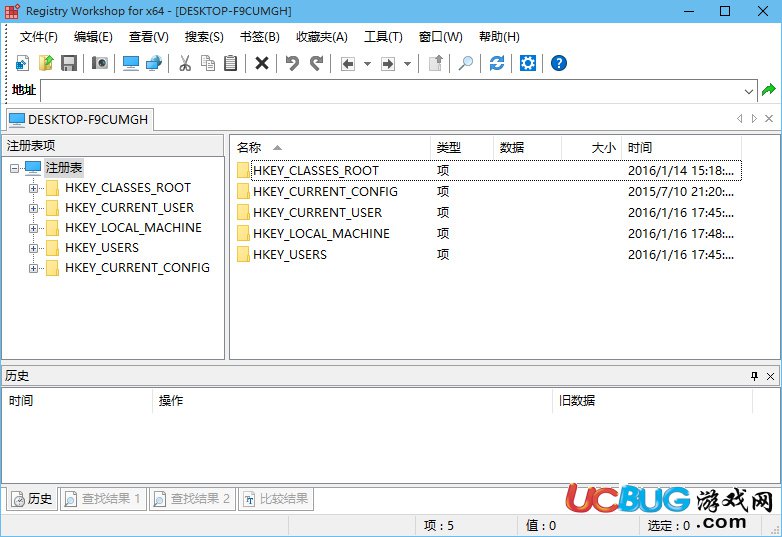Collapse the 注册表 root tree node
Screen dimensions: 782x537
click(x=14, y=168)
